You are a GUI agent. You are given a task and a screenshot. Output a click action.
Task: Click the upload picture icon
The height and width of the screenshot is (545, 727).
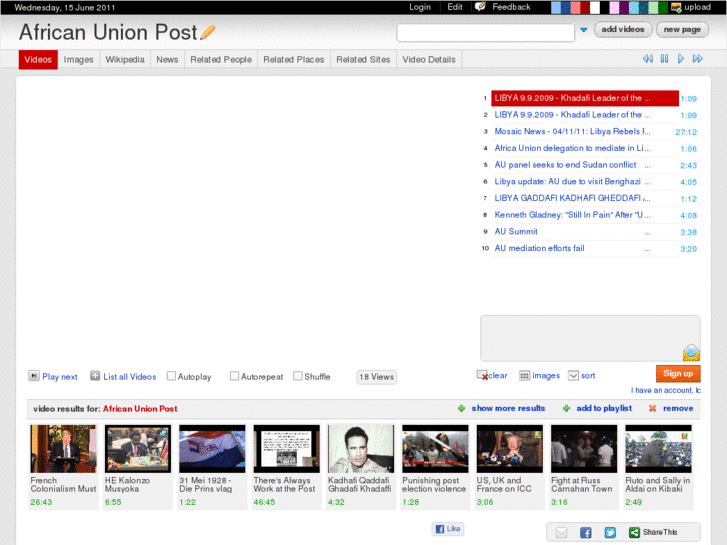(x=676, y=7)
